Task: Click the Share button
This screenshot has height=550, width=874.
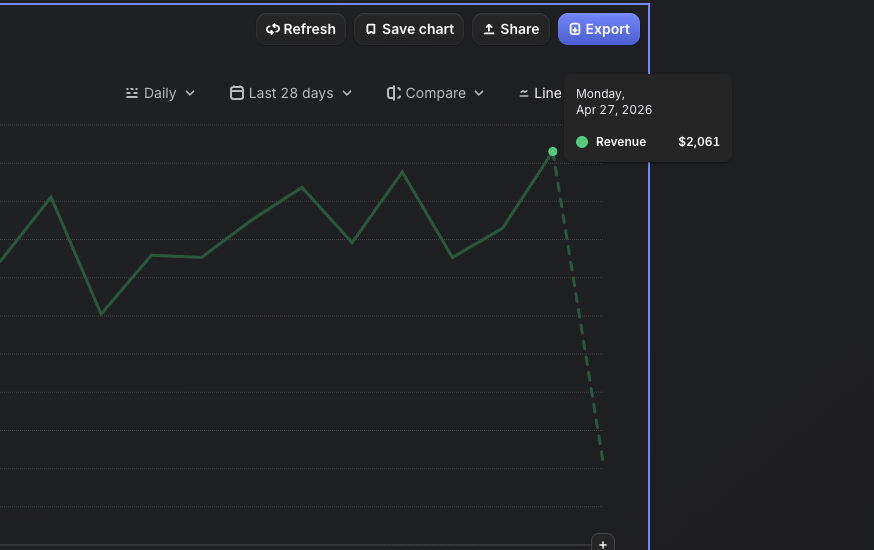Action: pos(511,29)
